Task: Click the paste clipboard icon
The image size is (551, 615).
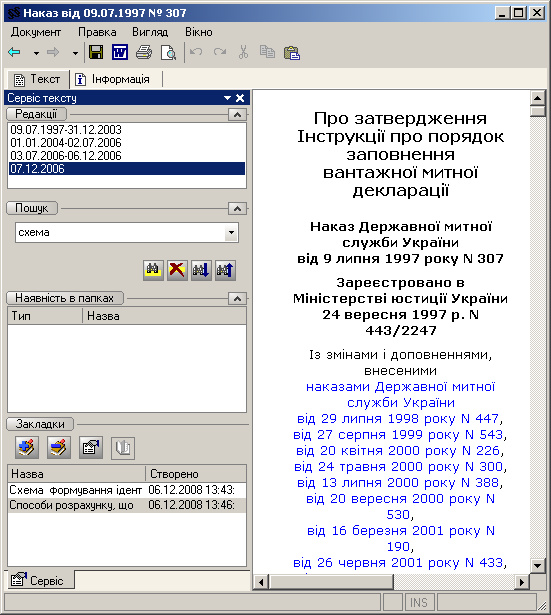Action: coord(292,53)
